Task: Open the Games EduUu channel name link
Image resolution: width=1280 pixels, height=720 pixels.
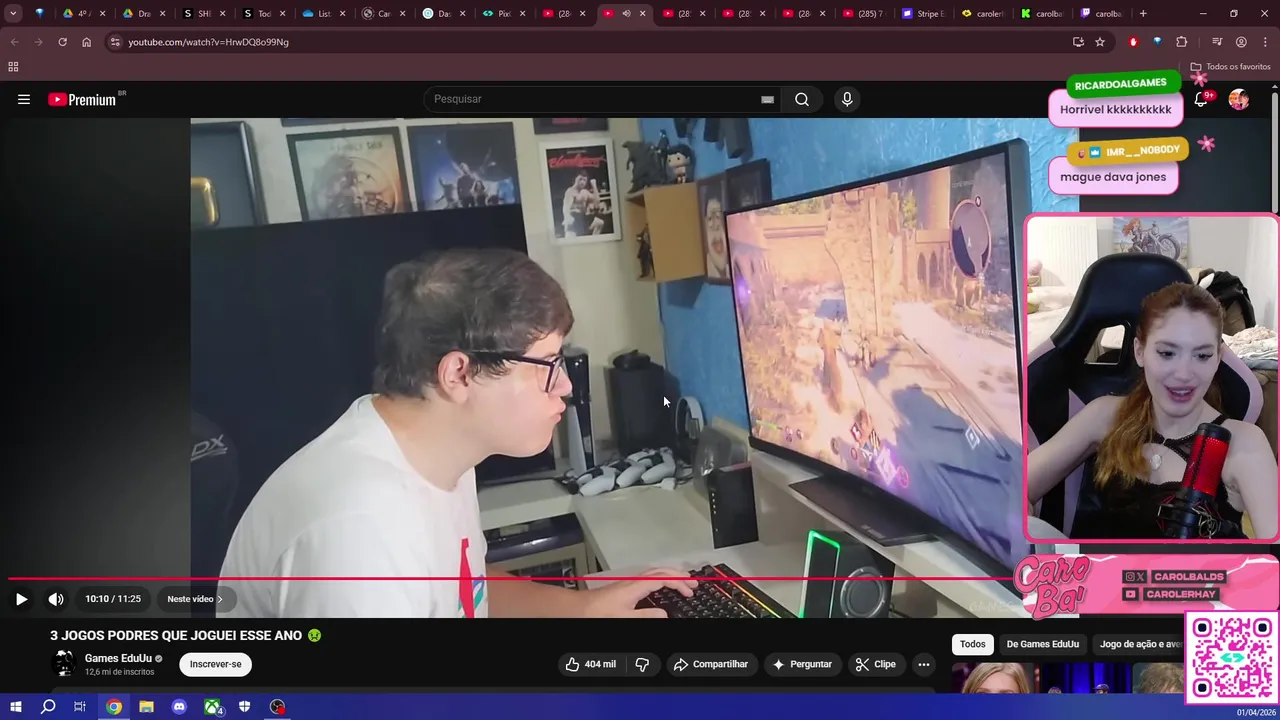Action: pos(118,658)
